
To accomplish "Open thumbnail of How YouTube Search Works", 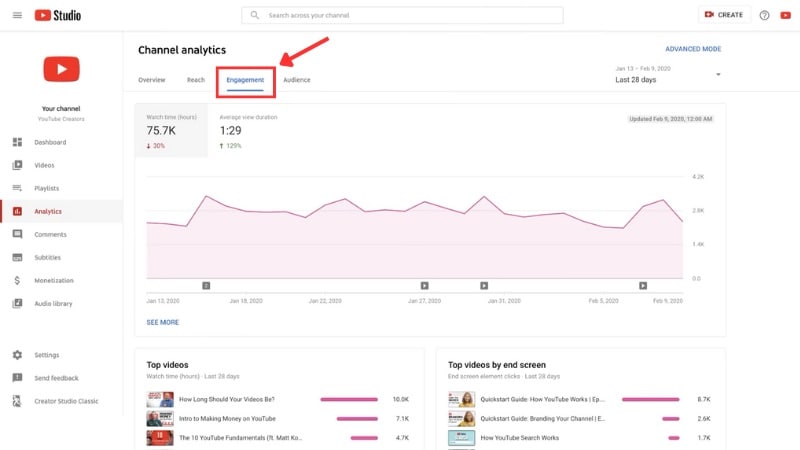I will pyautogui.click(x=462, y=438).
